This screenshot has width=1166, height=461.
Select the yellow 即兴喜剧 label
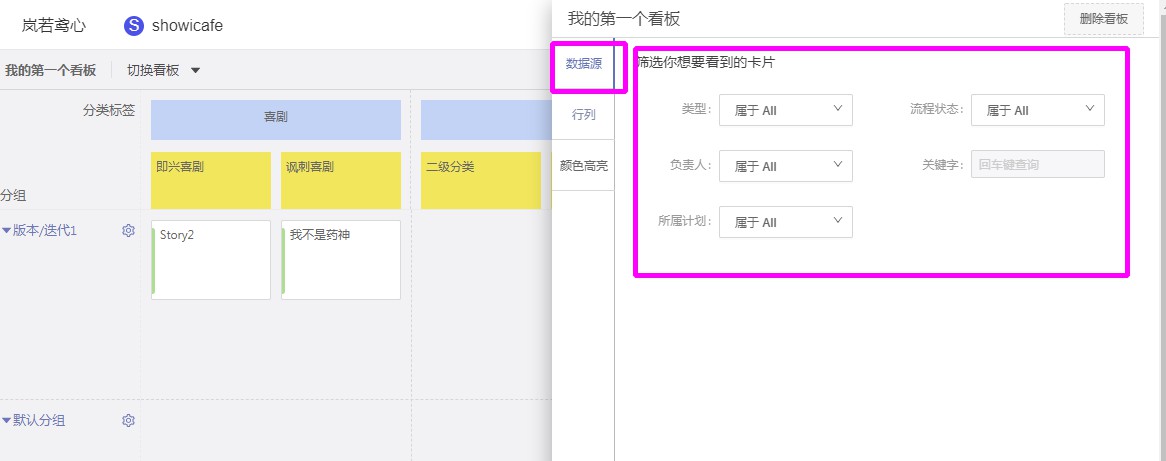[x=211, y=181]
